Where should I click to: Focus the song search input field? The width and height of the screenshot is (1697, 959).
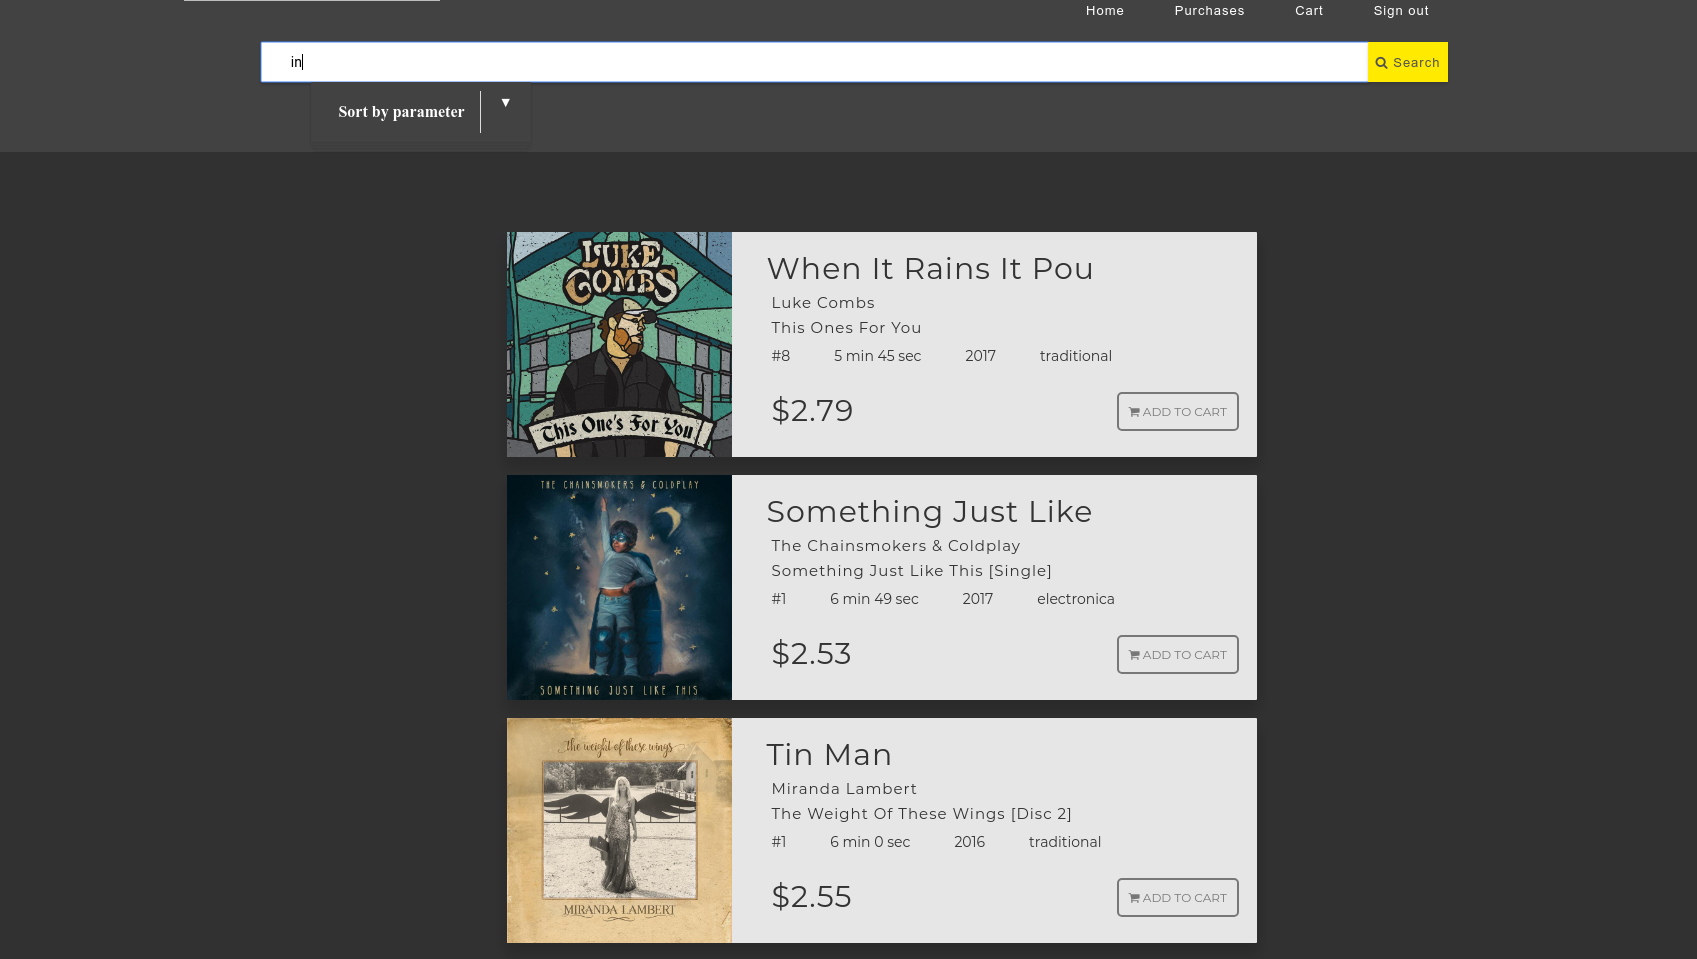tap(814, 62)
